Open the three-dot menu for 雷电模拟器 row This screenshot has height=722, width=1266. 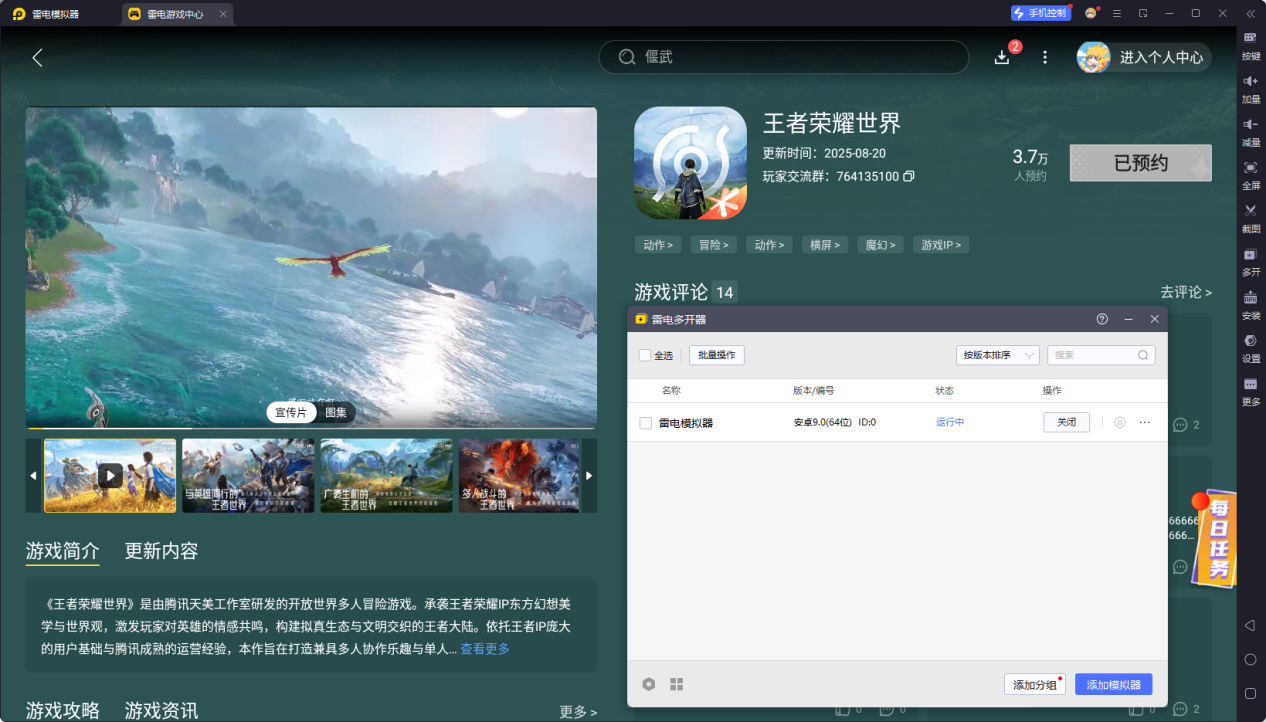tap(1145, 423)
